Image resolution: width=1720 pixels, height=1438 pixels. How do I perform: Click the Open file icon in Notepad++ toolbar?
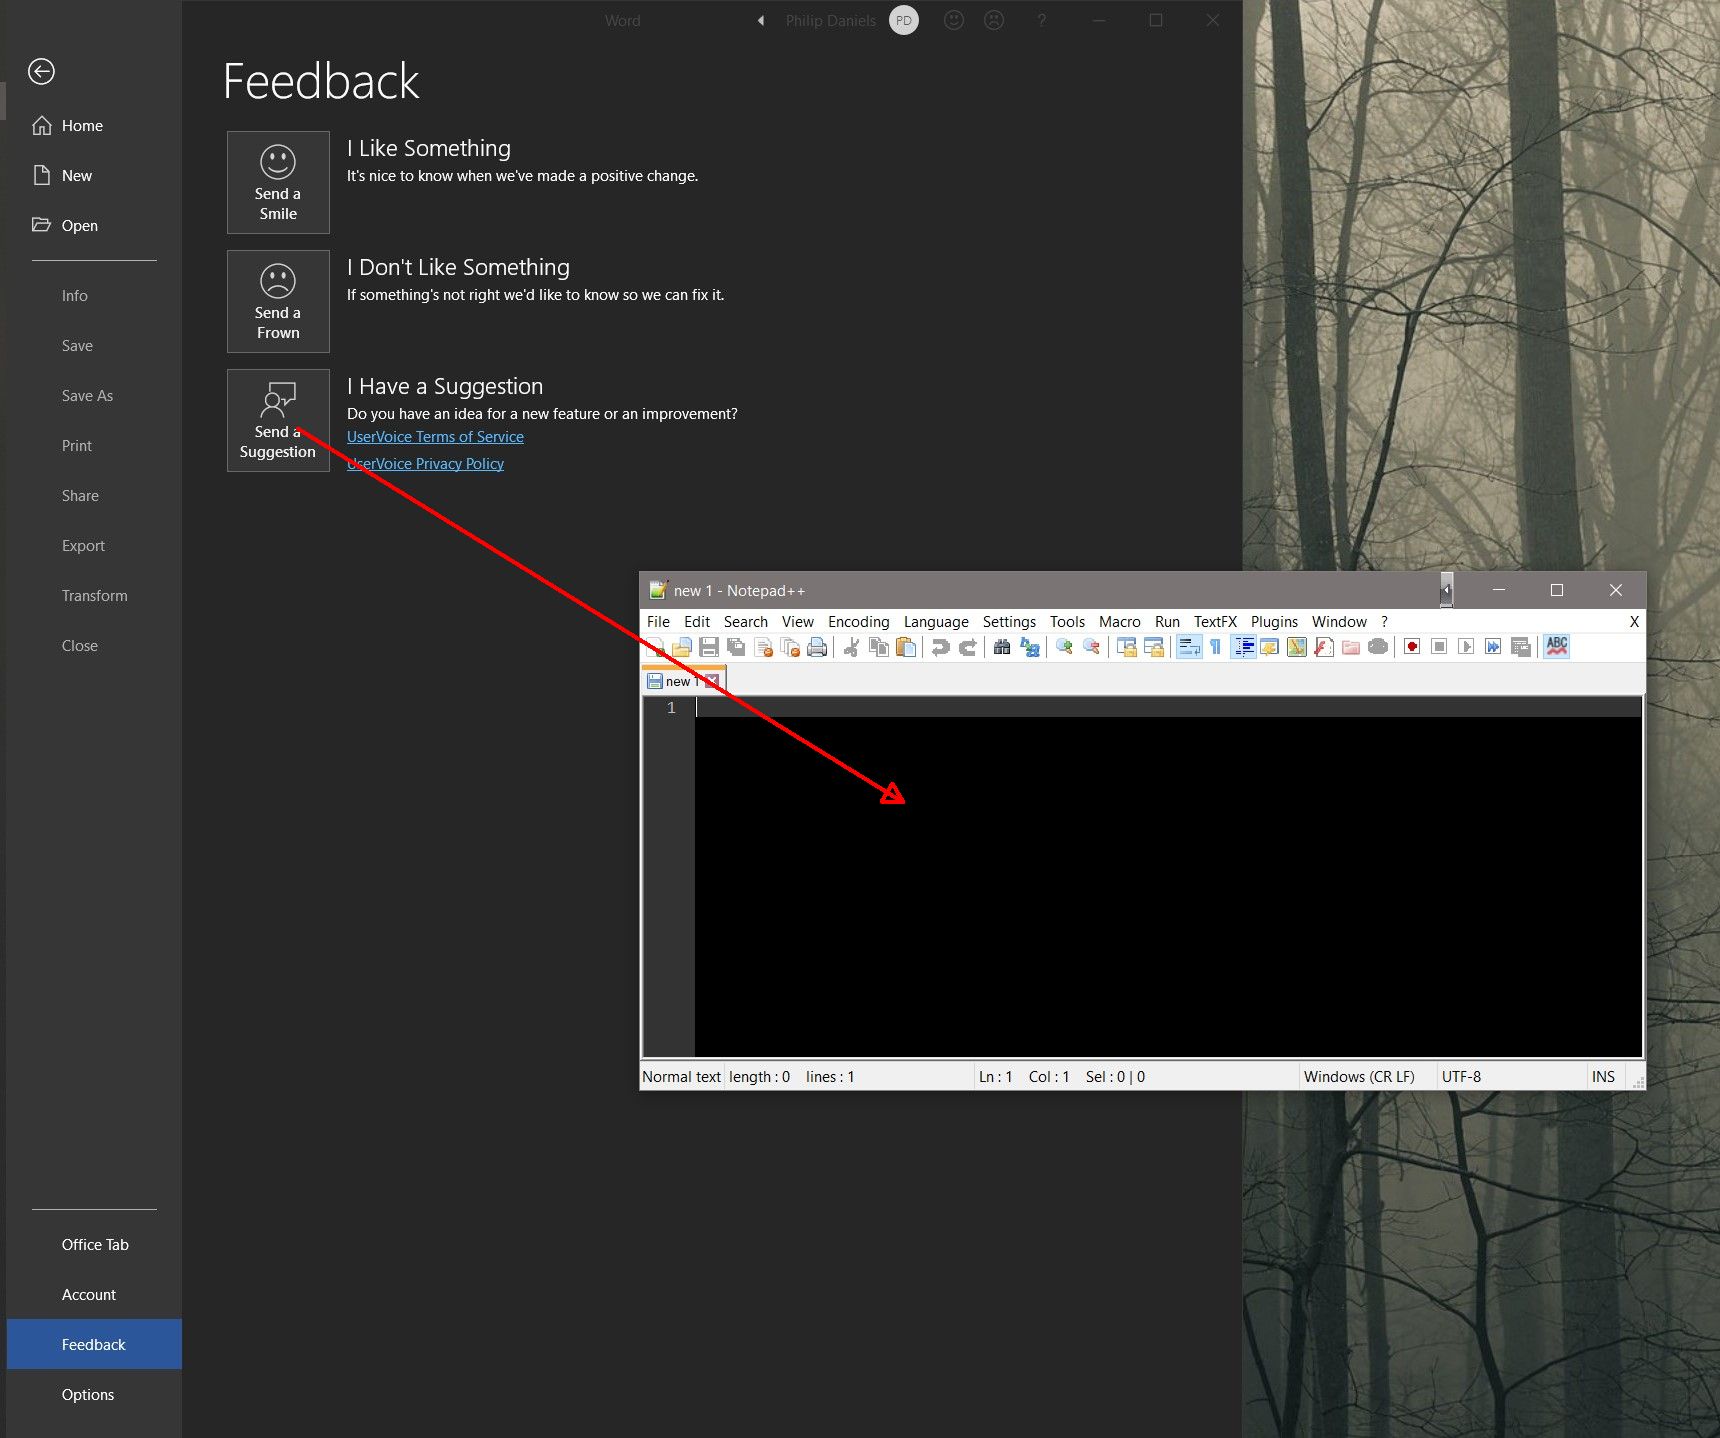tap(682, 647)
